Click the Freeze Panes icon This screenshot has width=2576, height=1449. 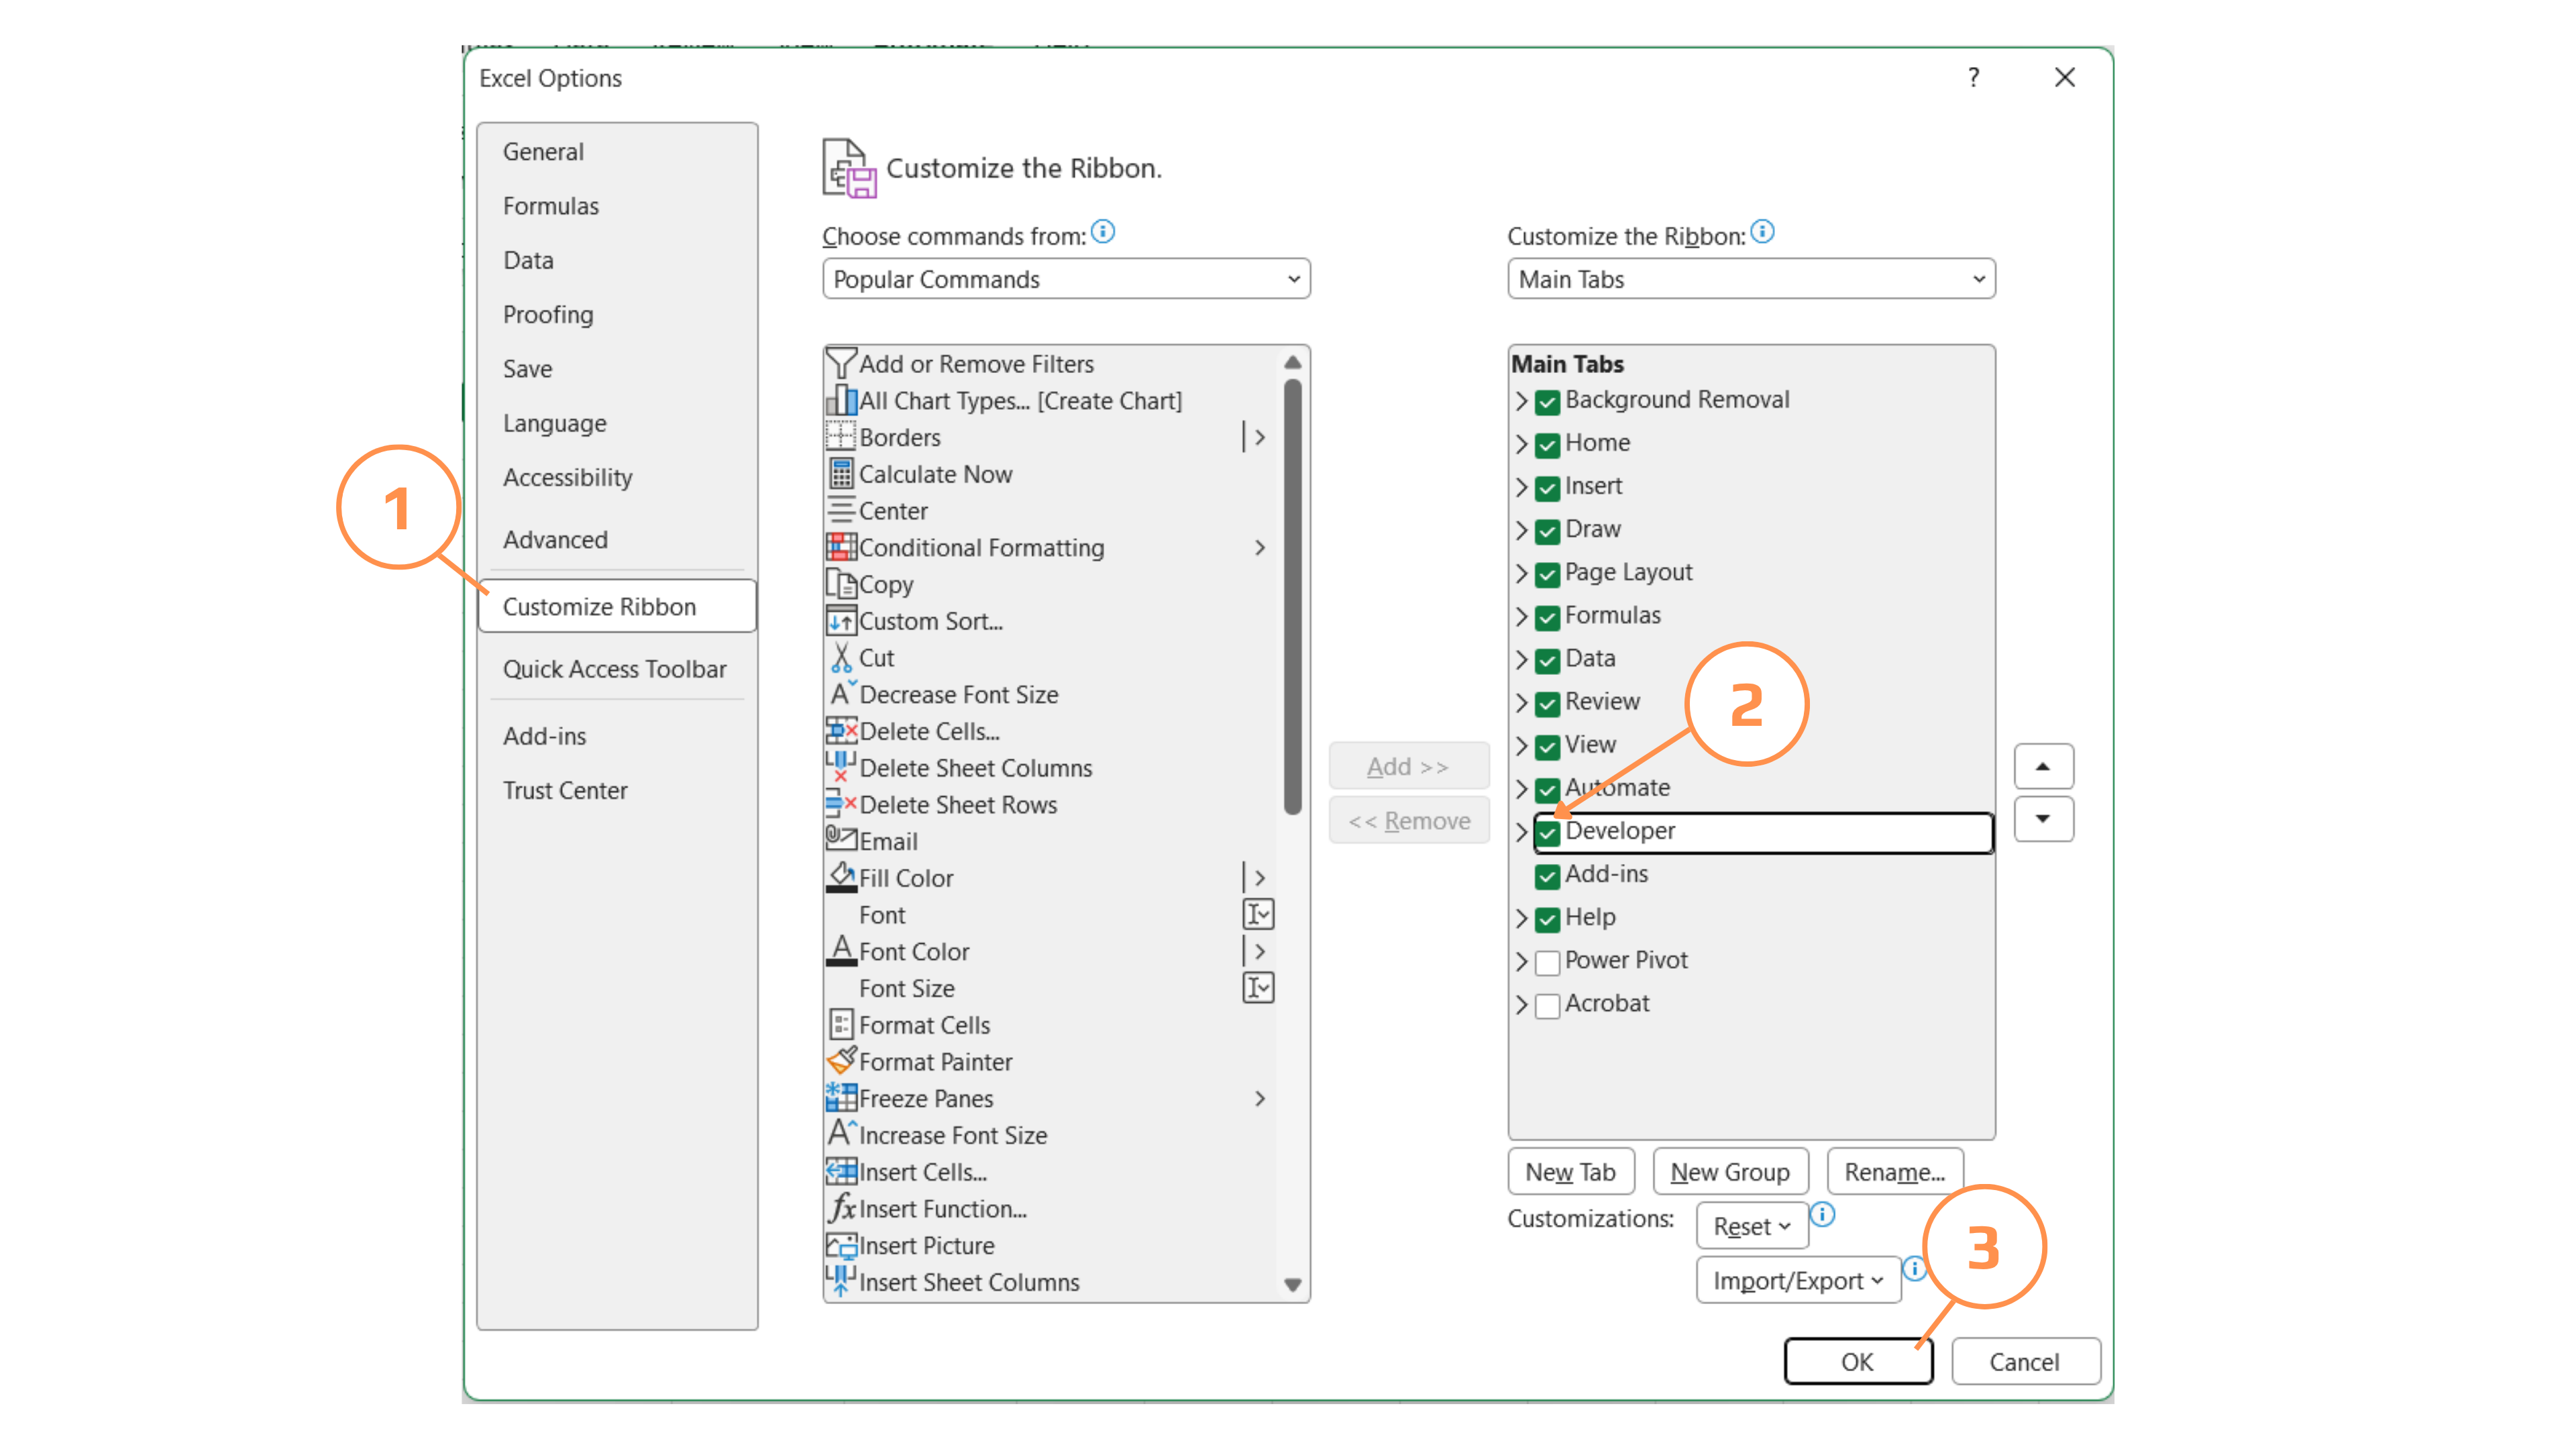click(x=840, y=1098)
